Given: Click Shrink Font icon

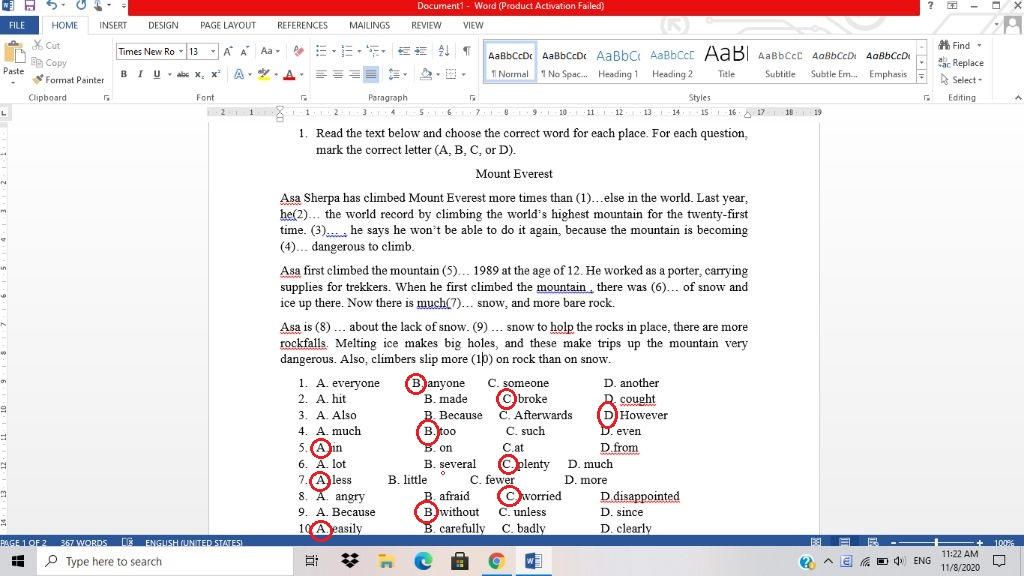Looking at the screenshot, I should [244, 51].
